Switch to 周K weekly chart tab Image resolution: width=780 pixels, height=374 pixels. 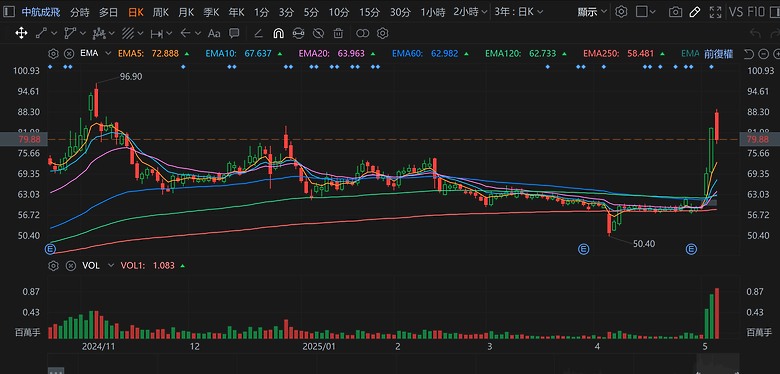pyautogui.click(x=161, y=12)
